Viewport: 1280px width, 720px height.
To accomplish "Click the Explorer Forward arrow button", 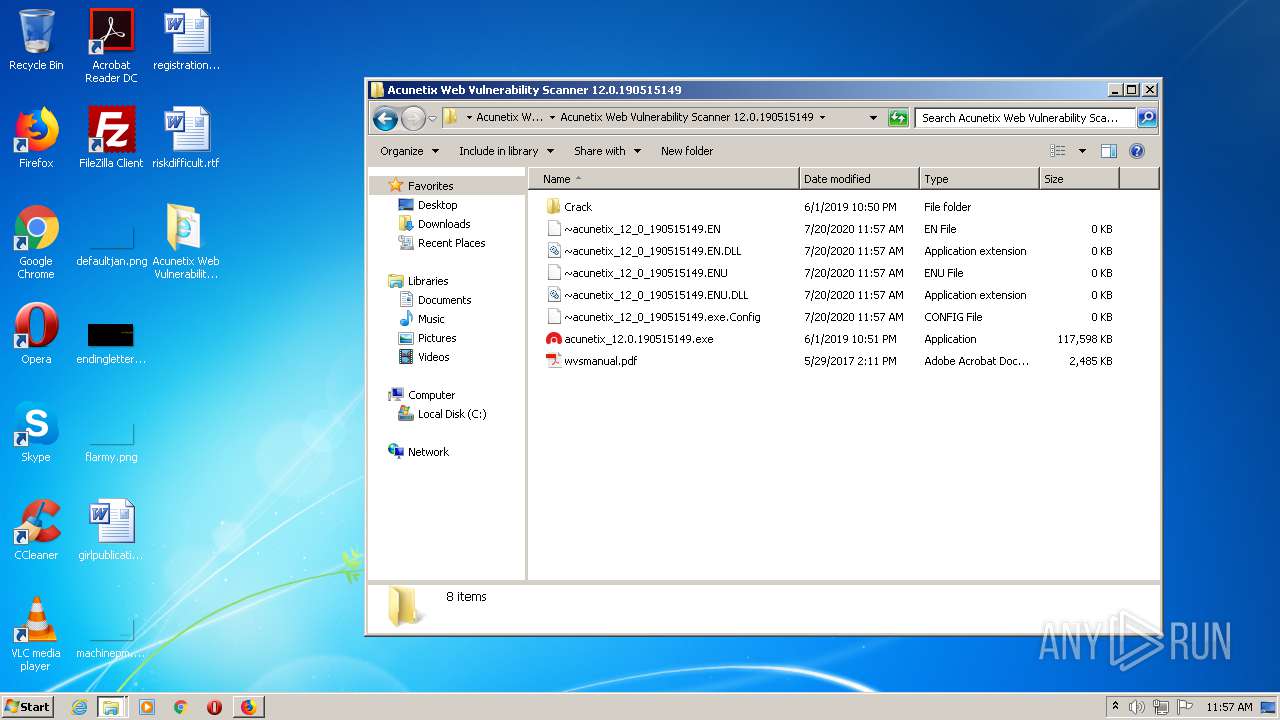I will [x=413, y=119].
